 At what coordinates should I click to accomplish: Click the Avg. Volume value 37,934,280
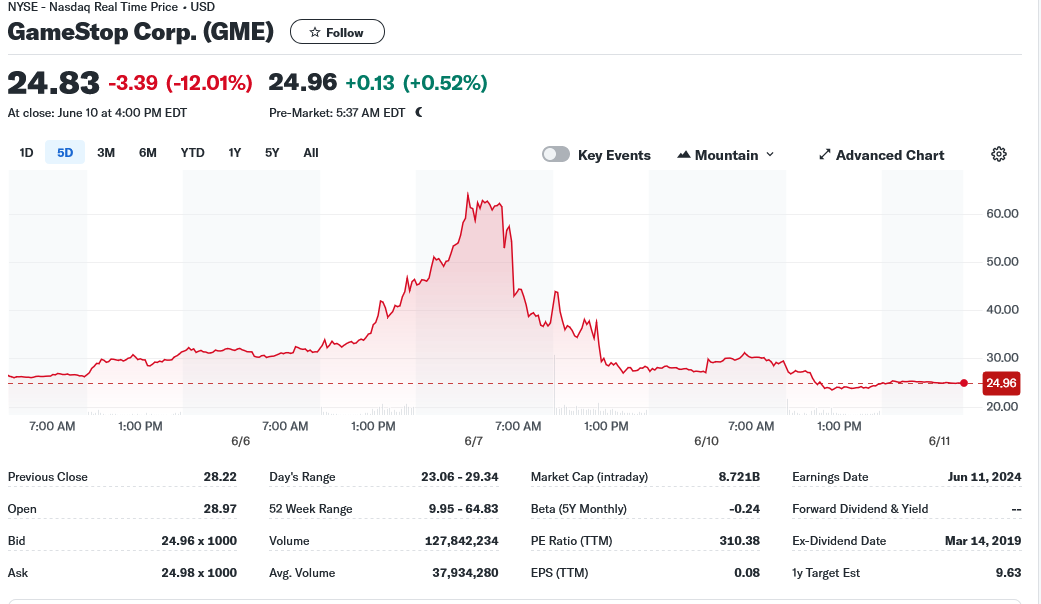coord(465,572)
